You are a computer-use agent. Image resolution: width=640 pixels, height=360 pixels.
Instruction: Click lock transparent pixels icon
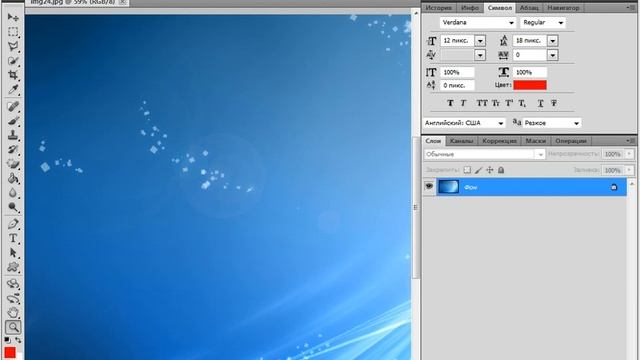(x=467, y=170)
